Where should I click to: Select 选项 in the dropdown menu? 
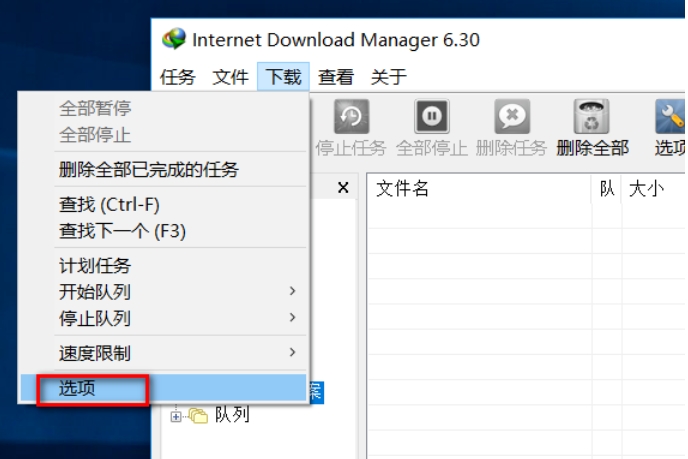tap(163, 388)
